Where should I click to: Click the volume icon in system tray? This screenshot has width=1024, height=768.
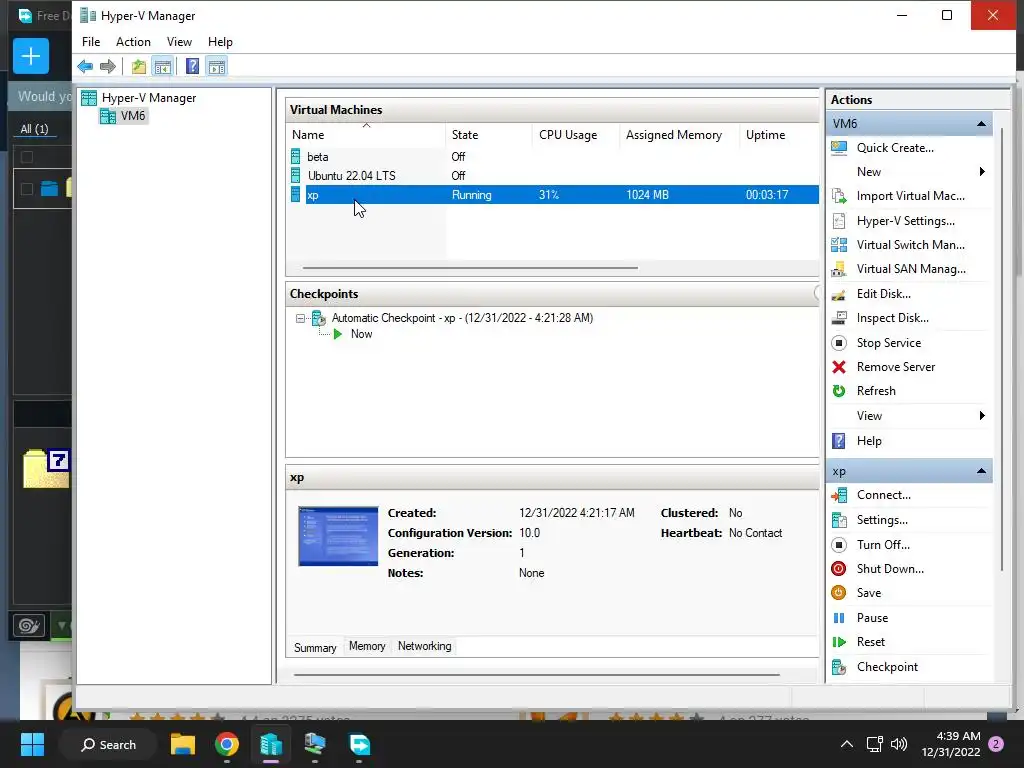pos(899,744)
